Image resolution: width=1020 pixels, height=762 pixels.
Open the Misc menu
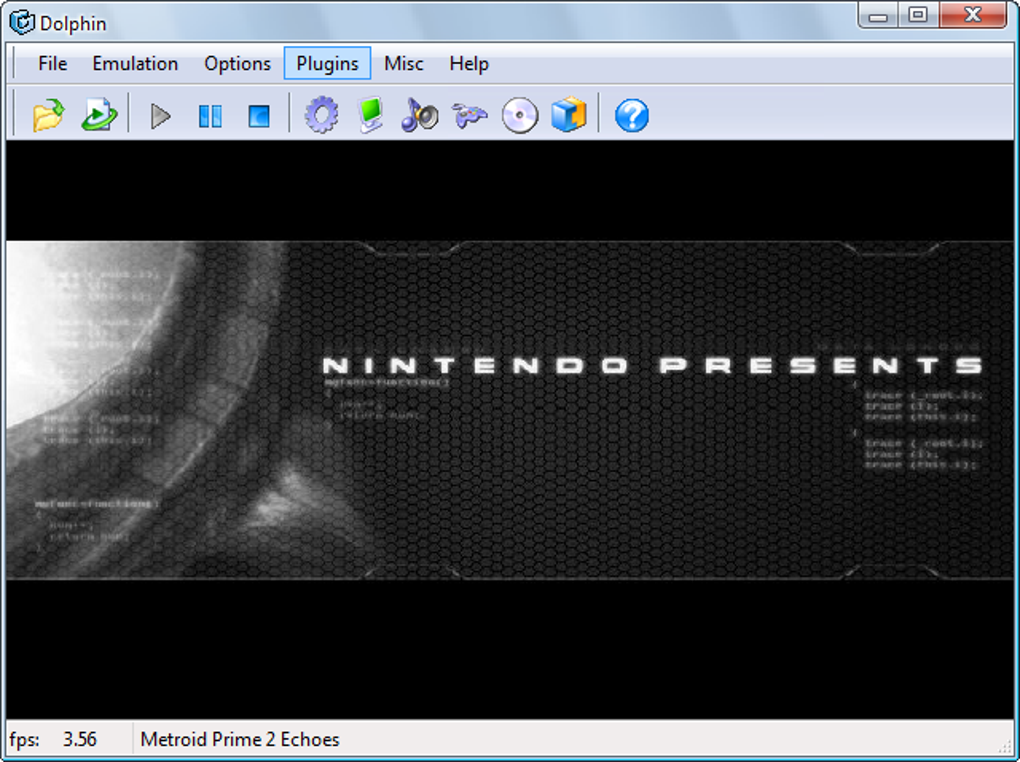pos(404,64)
